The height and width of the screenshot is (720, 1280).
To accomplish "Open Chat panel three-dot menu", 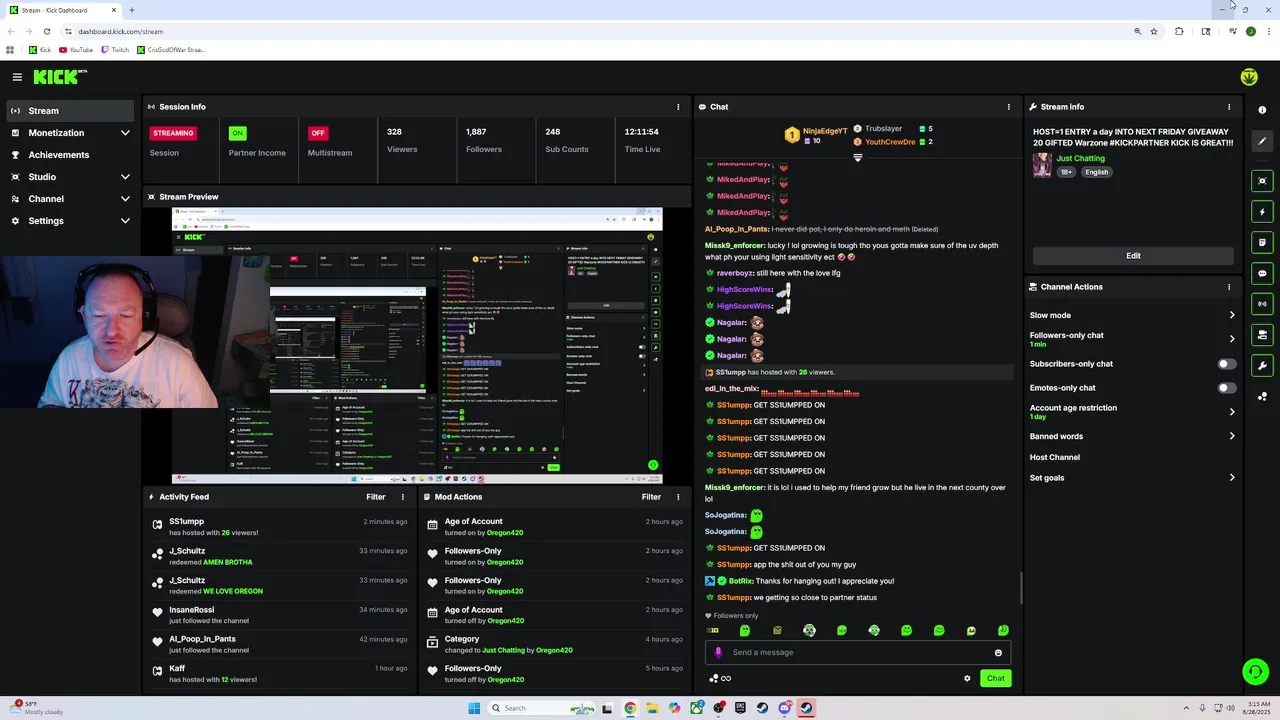I will 1008,107.
